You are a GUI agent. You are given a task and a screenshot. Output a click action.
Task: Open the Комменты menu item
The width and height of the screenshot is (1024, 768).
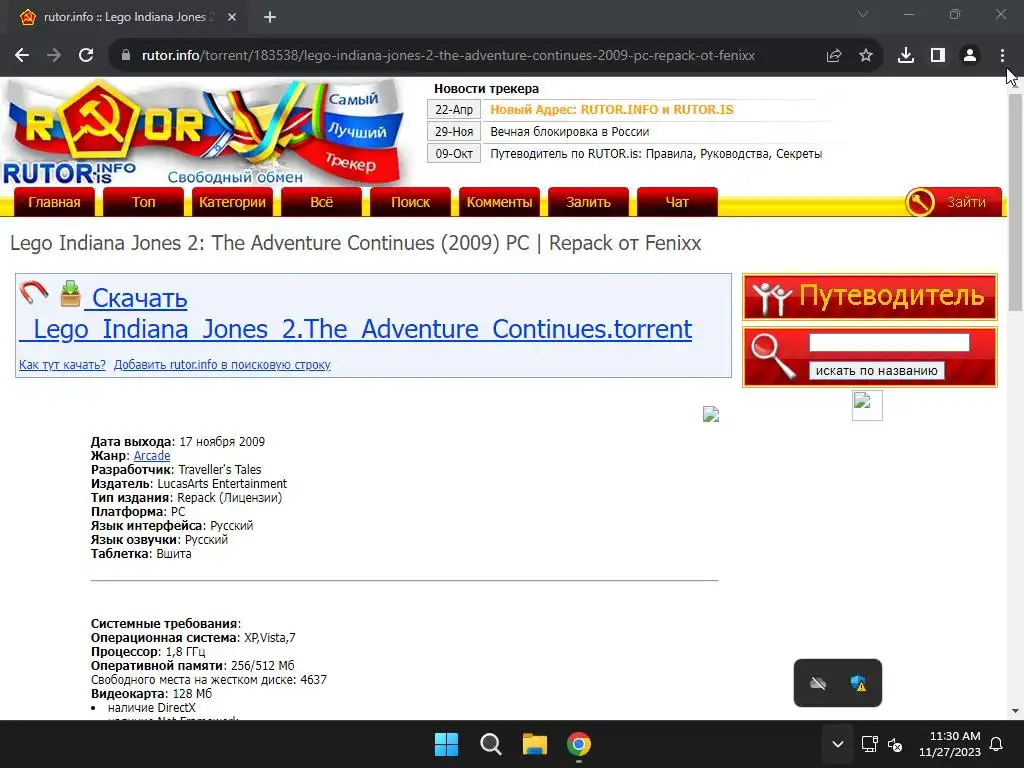[x=500, y=202]
